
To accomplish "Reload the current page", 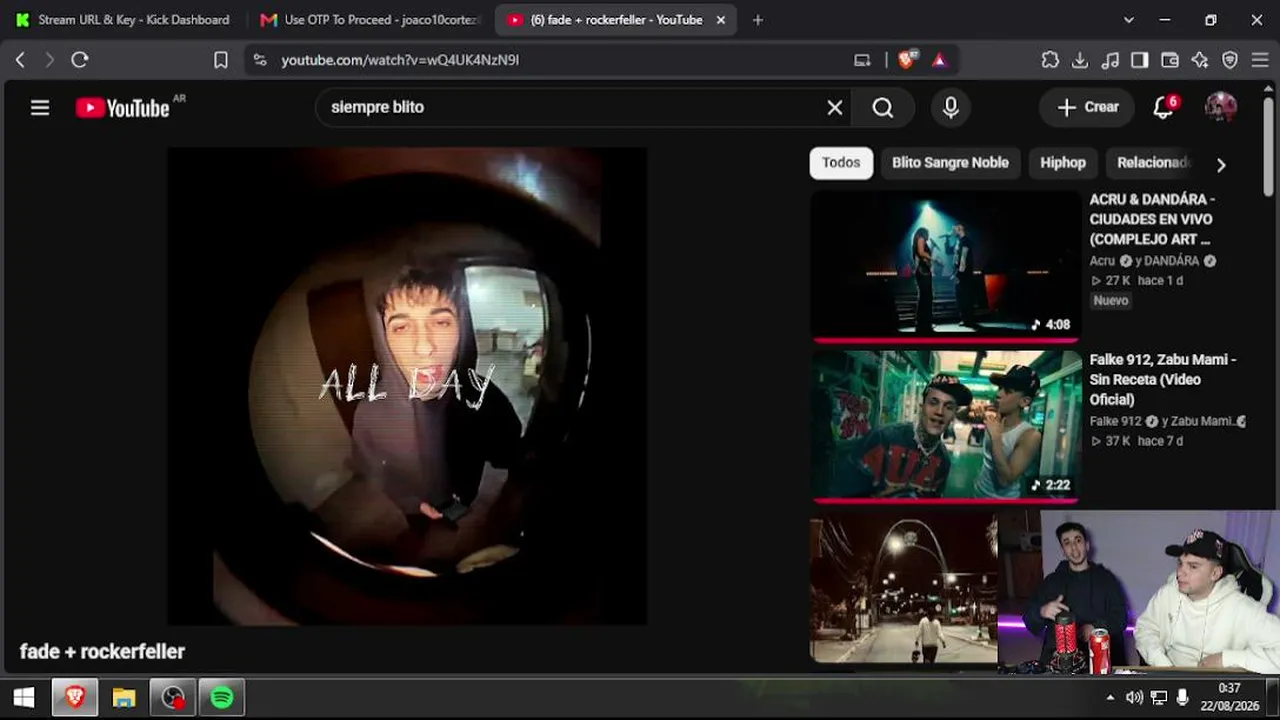I will point(80,60).
